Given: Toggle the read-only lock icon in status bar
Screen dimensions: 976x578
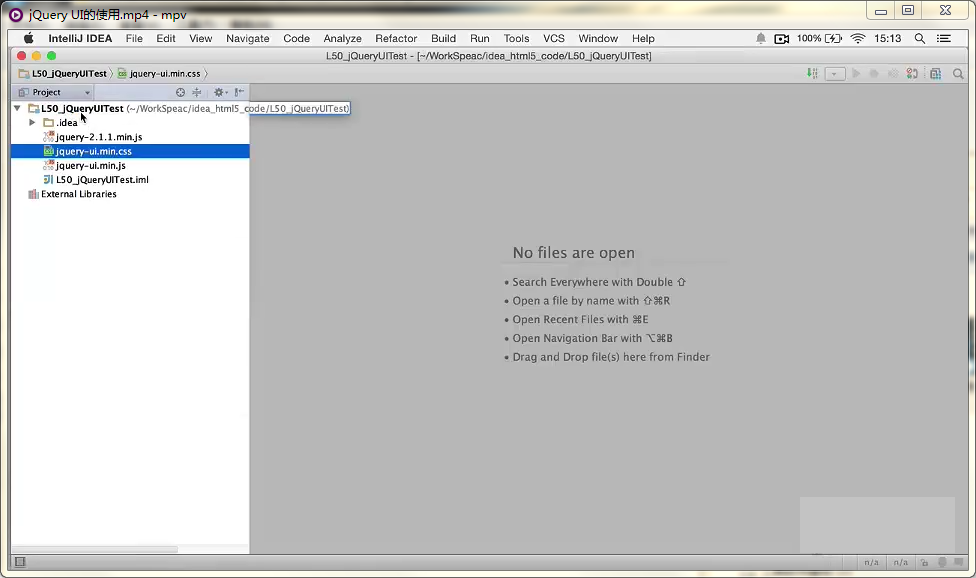Looking at the screenshot, I should (x=925, y=562).
